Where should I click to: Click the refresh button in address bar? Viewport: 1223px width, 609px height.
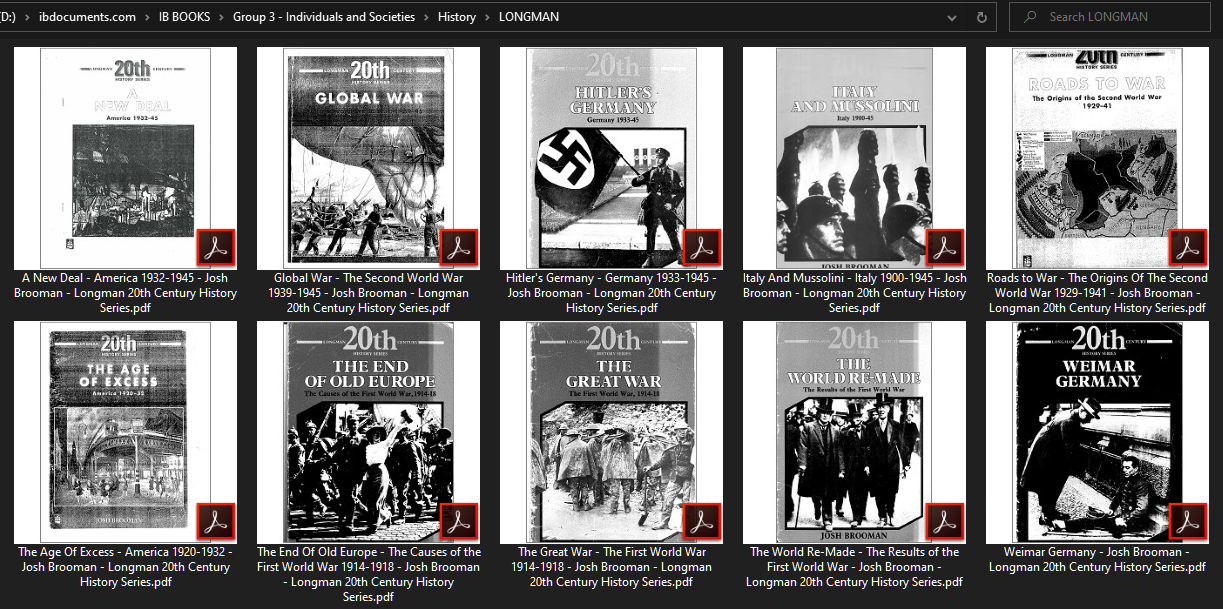(x=981, y=17)
